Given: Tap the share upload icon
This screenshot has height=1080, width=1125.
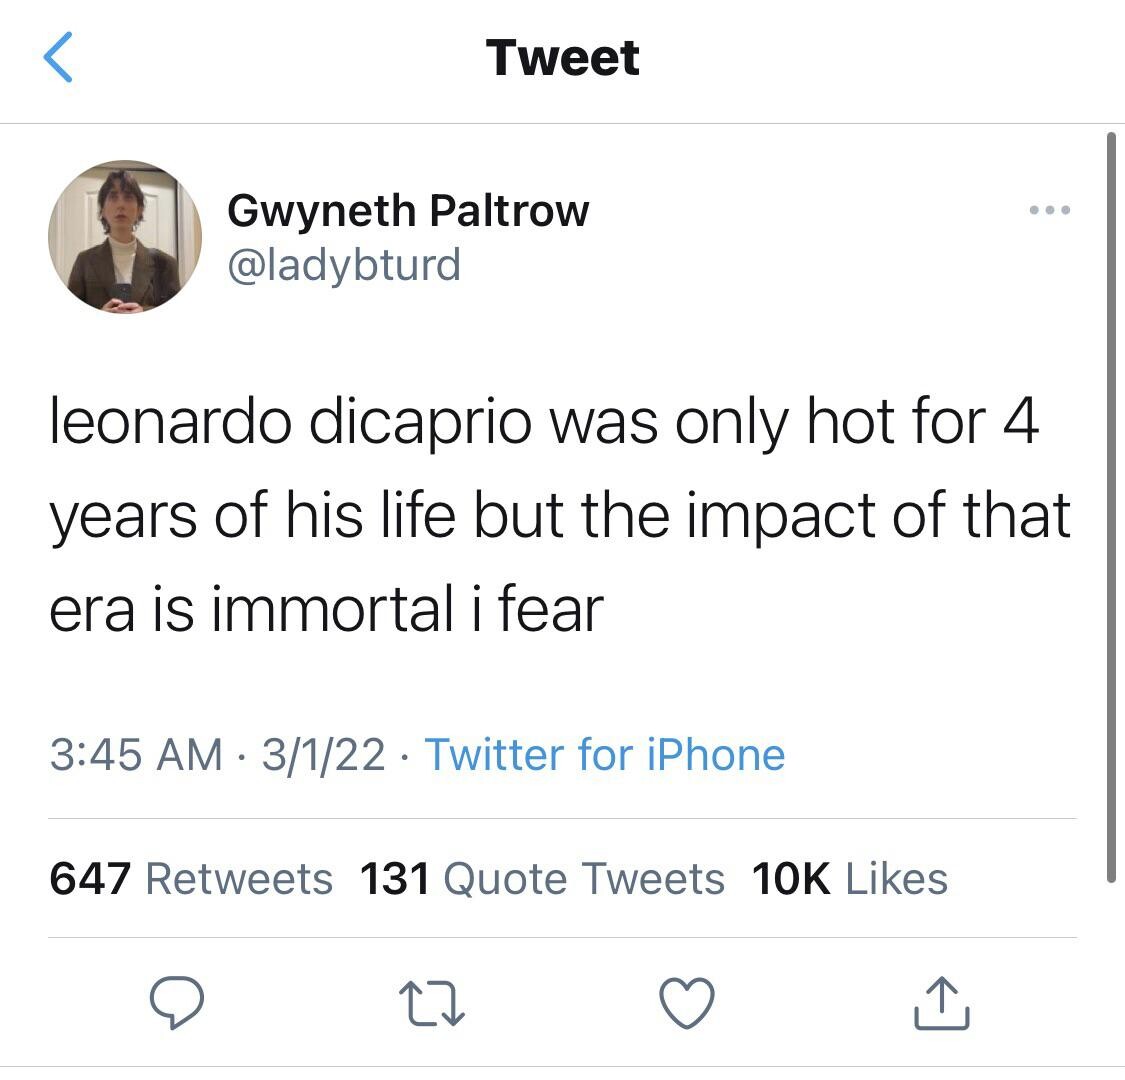Looking at the screenshot, I should click(941, 1004).
